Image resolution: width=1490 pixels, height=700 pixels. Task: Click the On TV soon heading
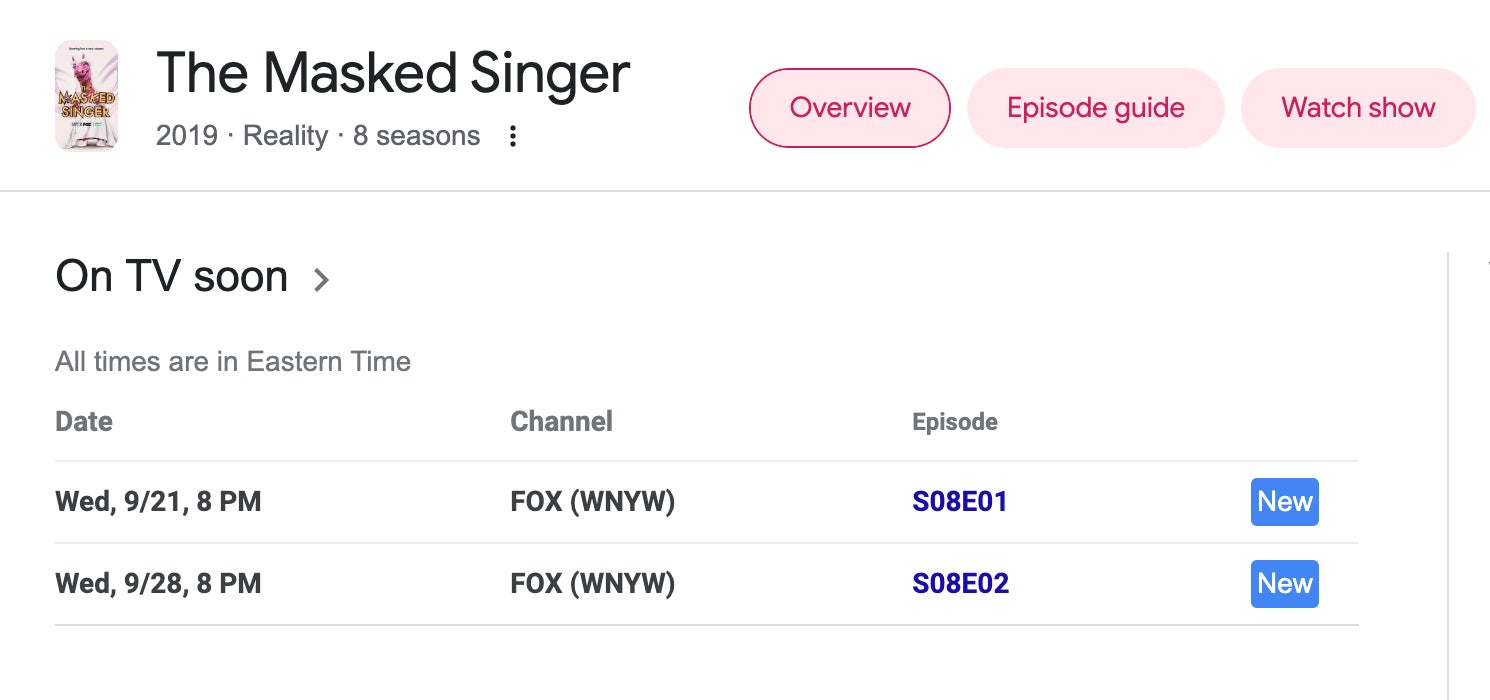click(x=172, y=277)
